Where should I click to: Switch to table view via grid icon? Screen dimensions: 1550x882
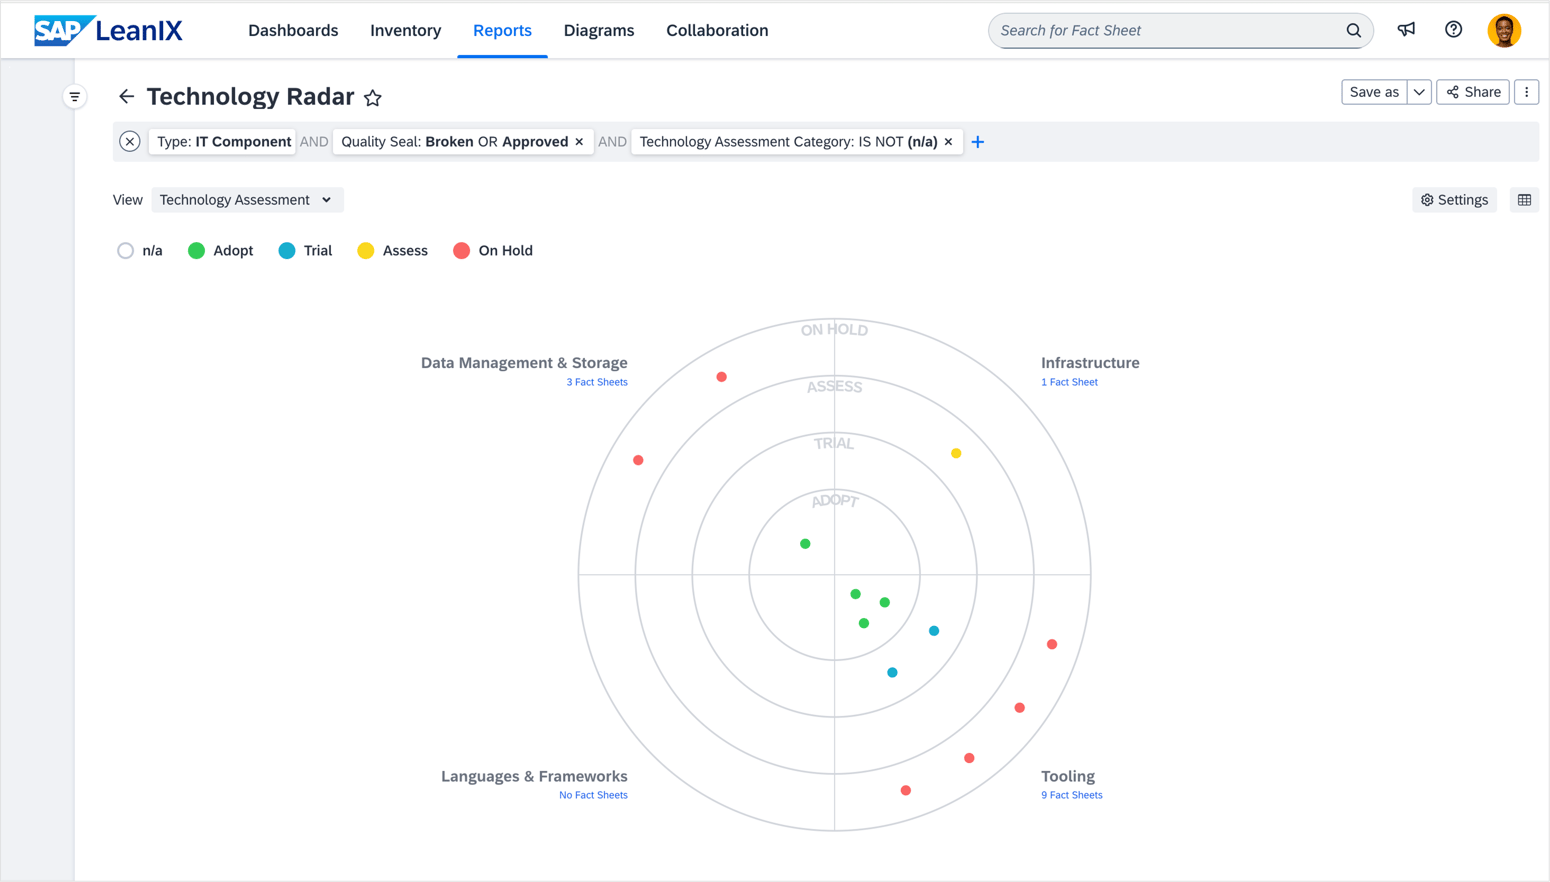[1524, 200]
